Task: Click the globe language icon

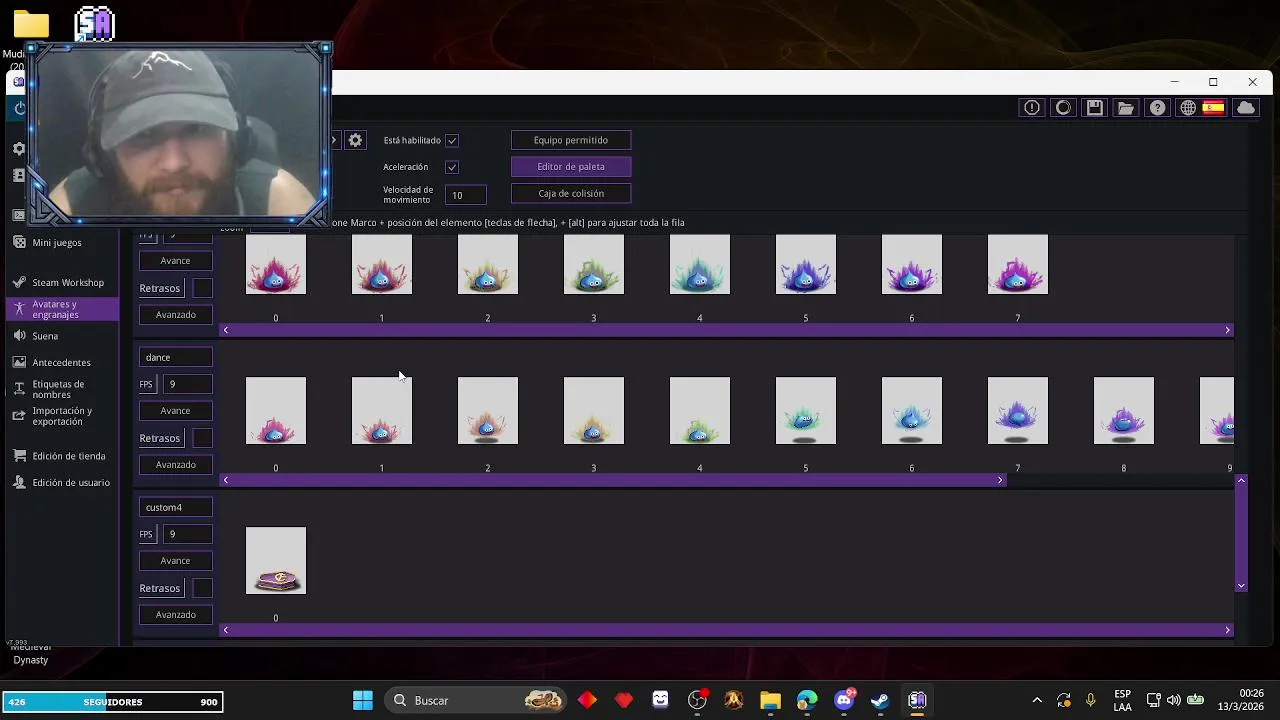Action: pos(1188,108)
